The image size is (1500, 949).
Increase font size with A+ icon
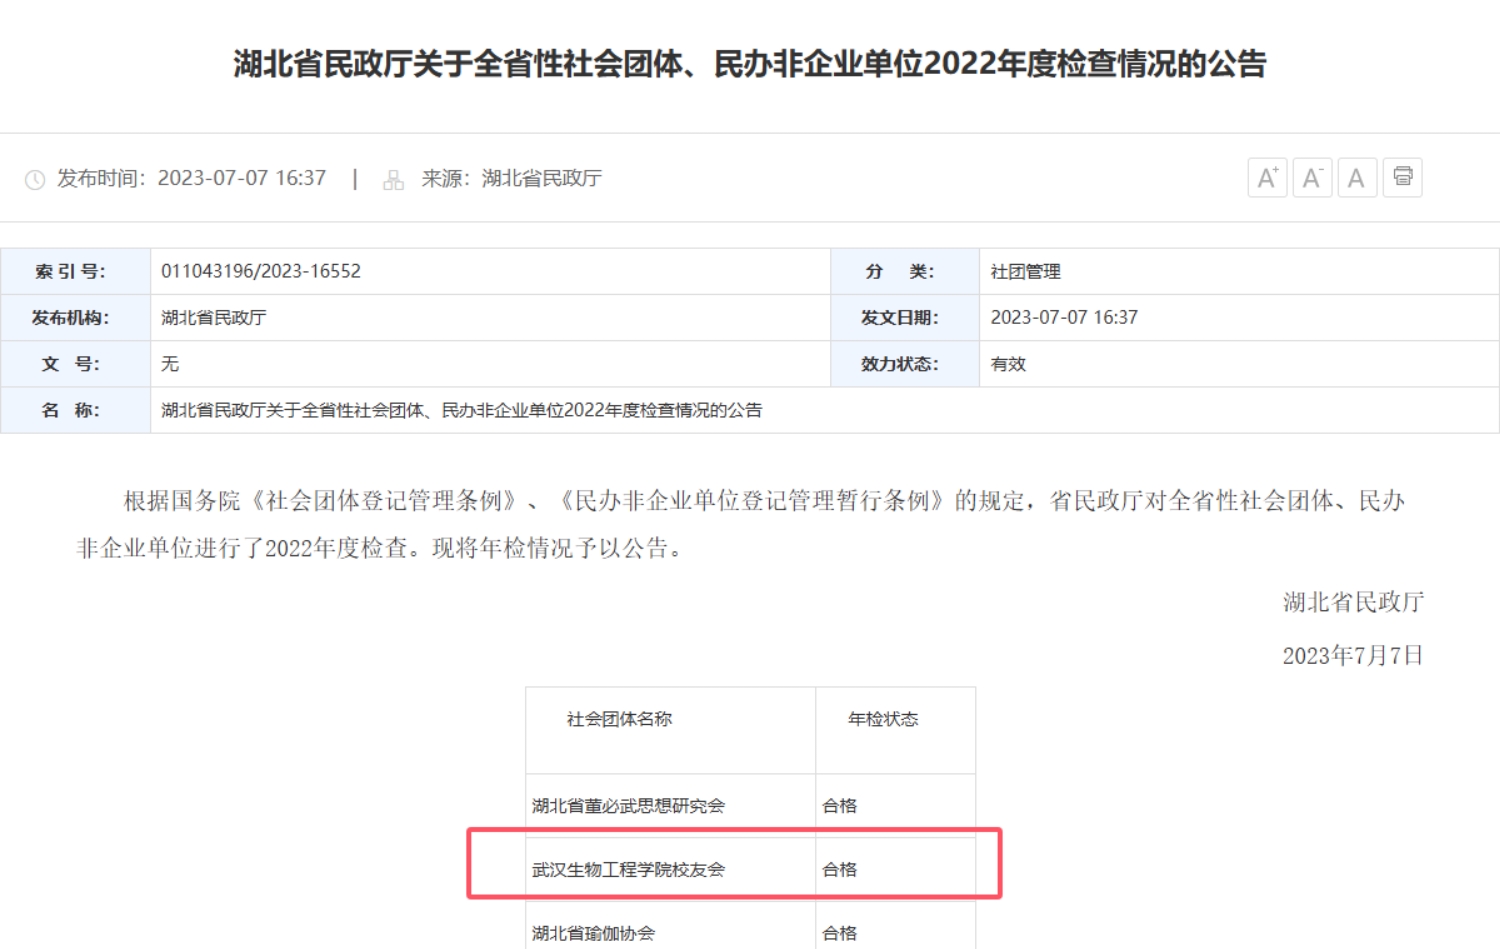pyautogui.click(x=1267, y=178)
